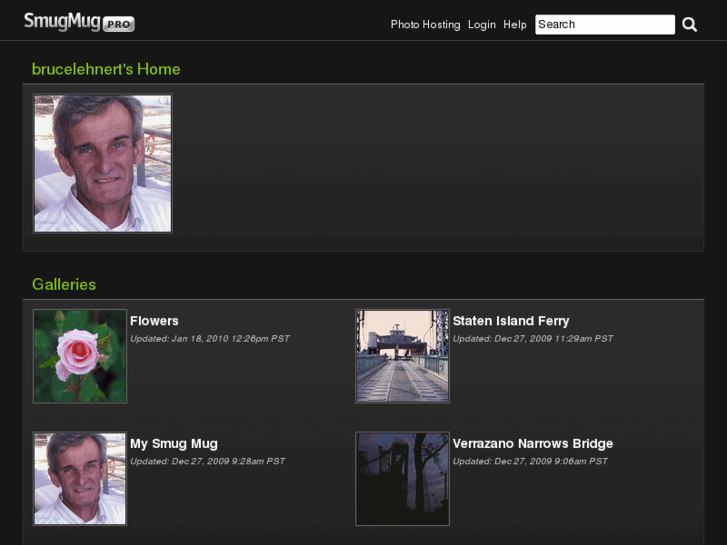The width and height of the screenshot is (727, 545).
Task: Click the Verrazano Narrows Bridge updated date
Action: pos(529,461)
